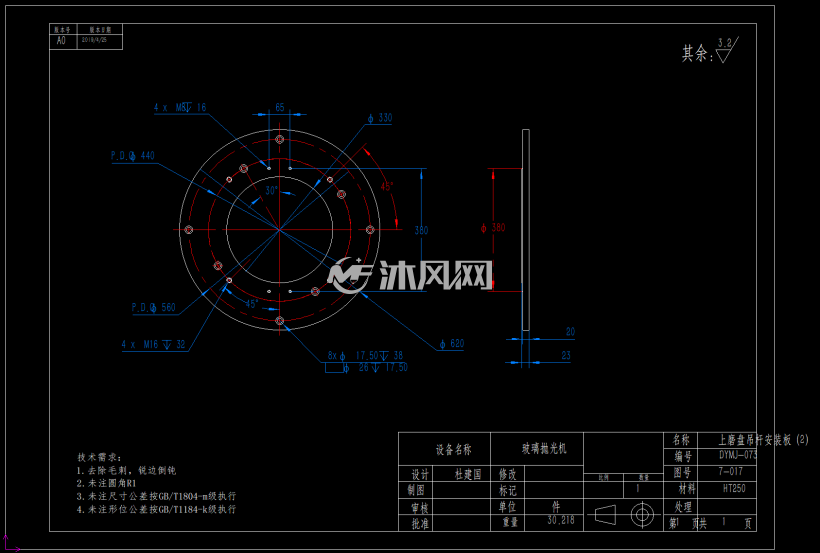The height and width of the screenshot is (553, 820).
Task: Select the '4 x M16 ↓ 32' annotation
Action: click(153, 344)
